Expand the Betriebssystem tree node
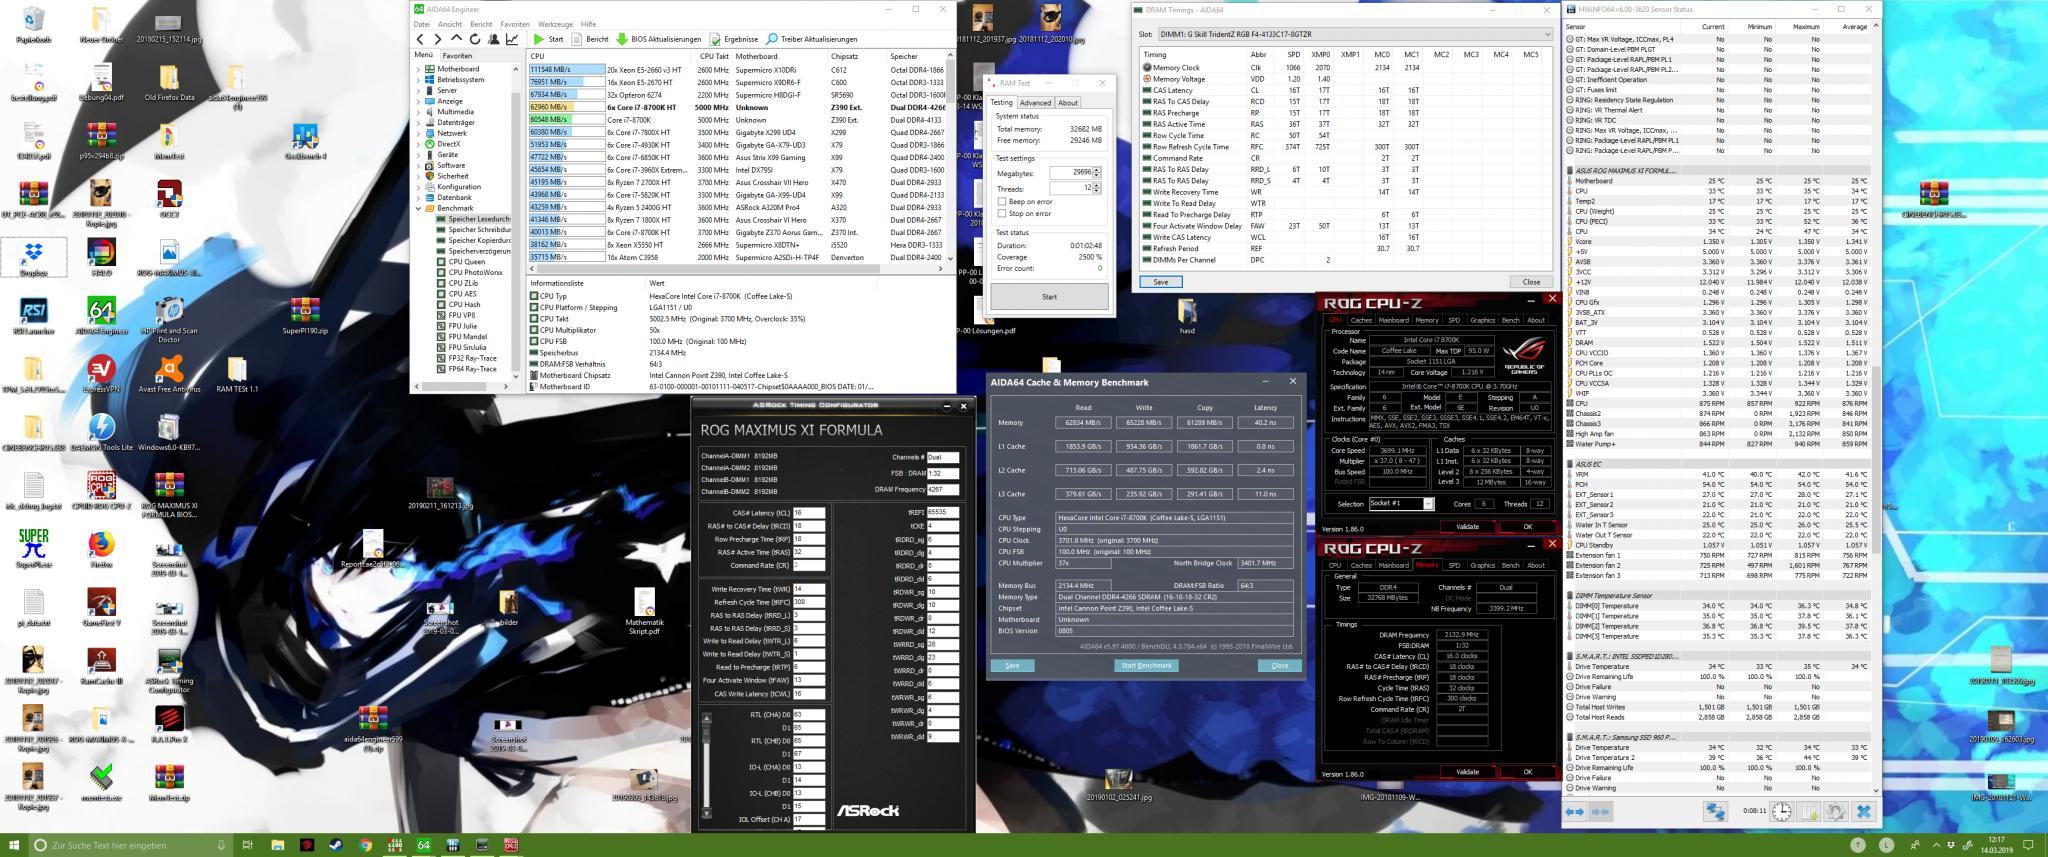The width and height of the screenshot is (2048, 857). 419,80
